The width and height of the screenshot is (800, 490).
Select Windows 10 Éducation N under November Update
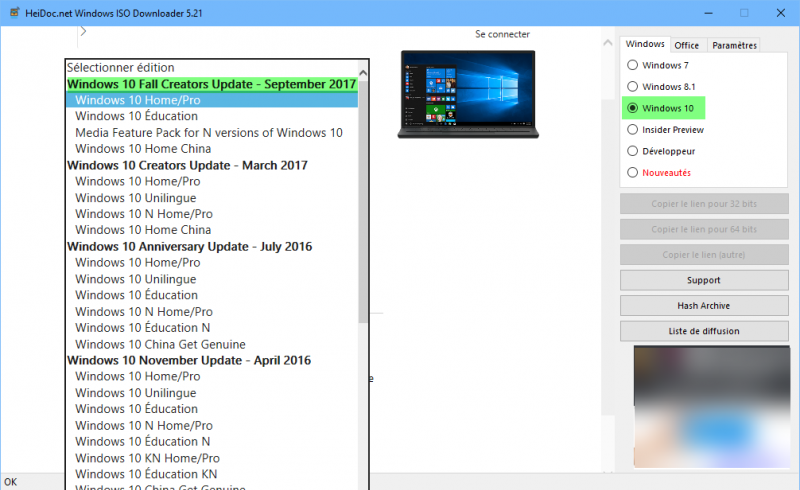212,442
